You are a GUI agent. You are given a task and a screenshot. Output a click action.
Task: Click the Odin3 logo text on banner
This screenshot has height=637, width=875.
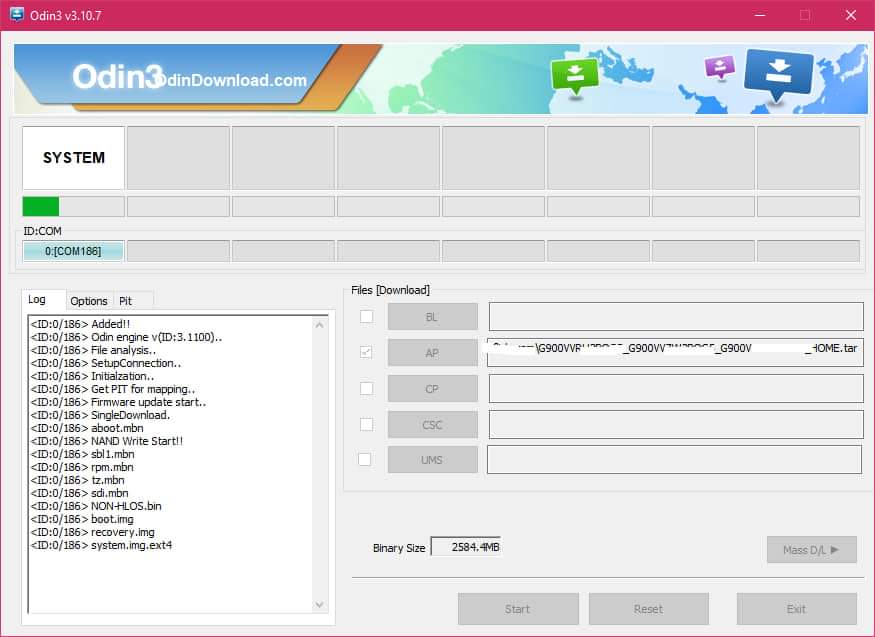point(117,76)
